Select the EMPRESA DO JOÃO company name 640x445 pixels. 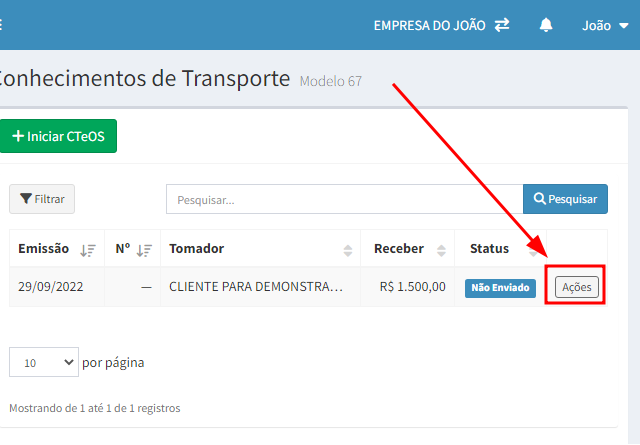click(431, 25)
